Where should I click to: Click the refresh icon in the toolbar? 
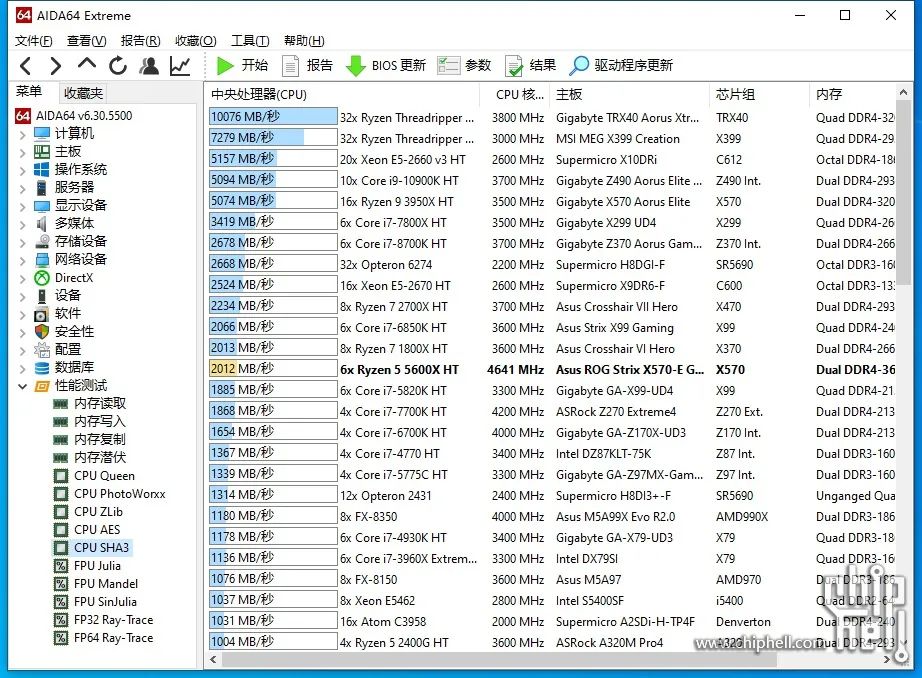(x=118, y=65)
